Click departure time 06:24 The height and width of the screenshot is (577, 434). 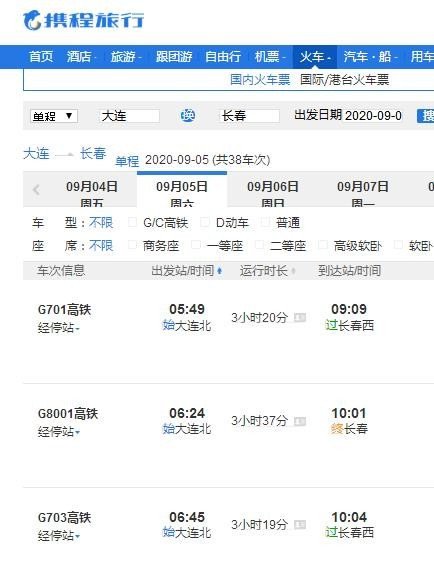click(187, 413)
